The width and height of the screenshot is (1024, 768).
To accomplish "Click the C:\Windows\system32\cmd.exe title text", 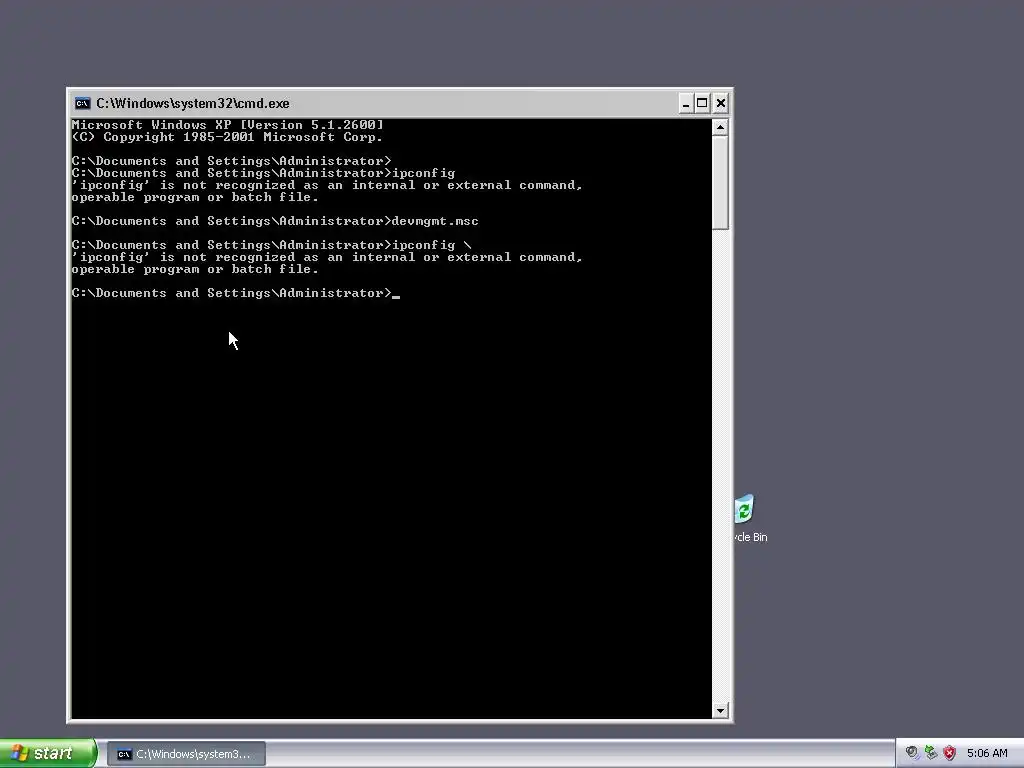I will 193,103.
